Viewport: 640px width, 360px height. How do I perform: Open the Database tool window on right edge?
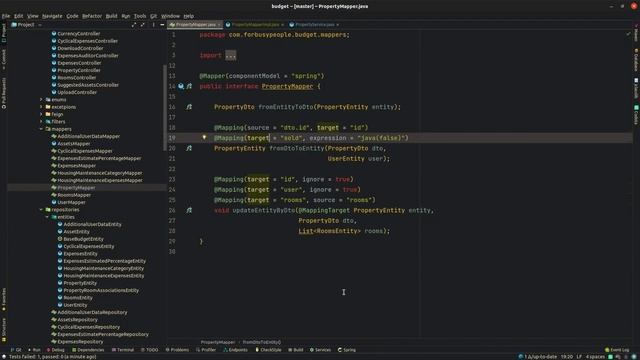coord(636,60)
